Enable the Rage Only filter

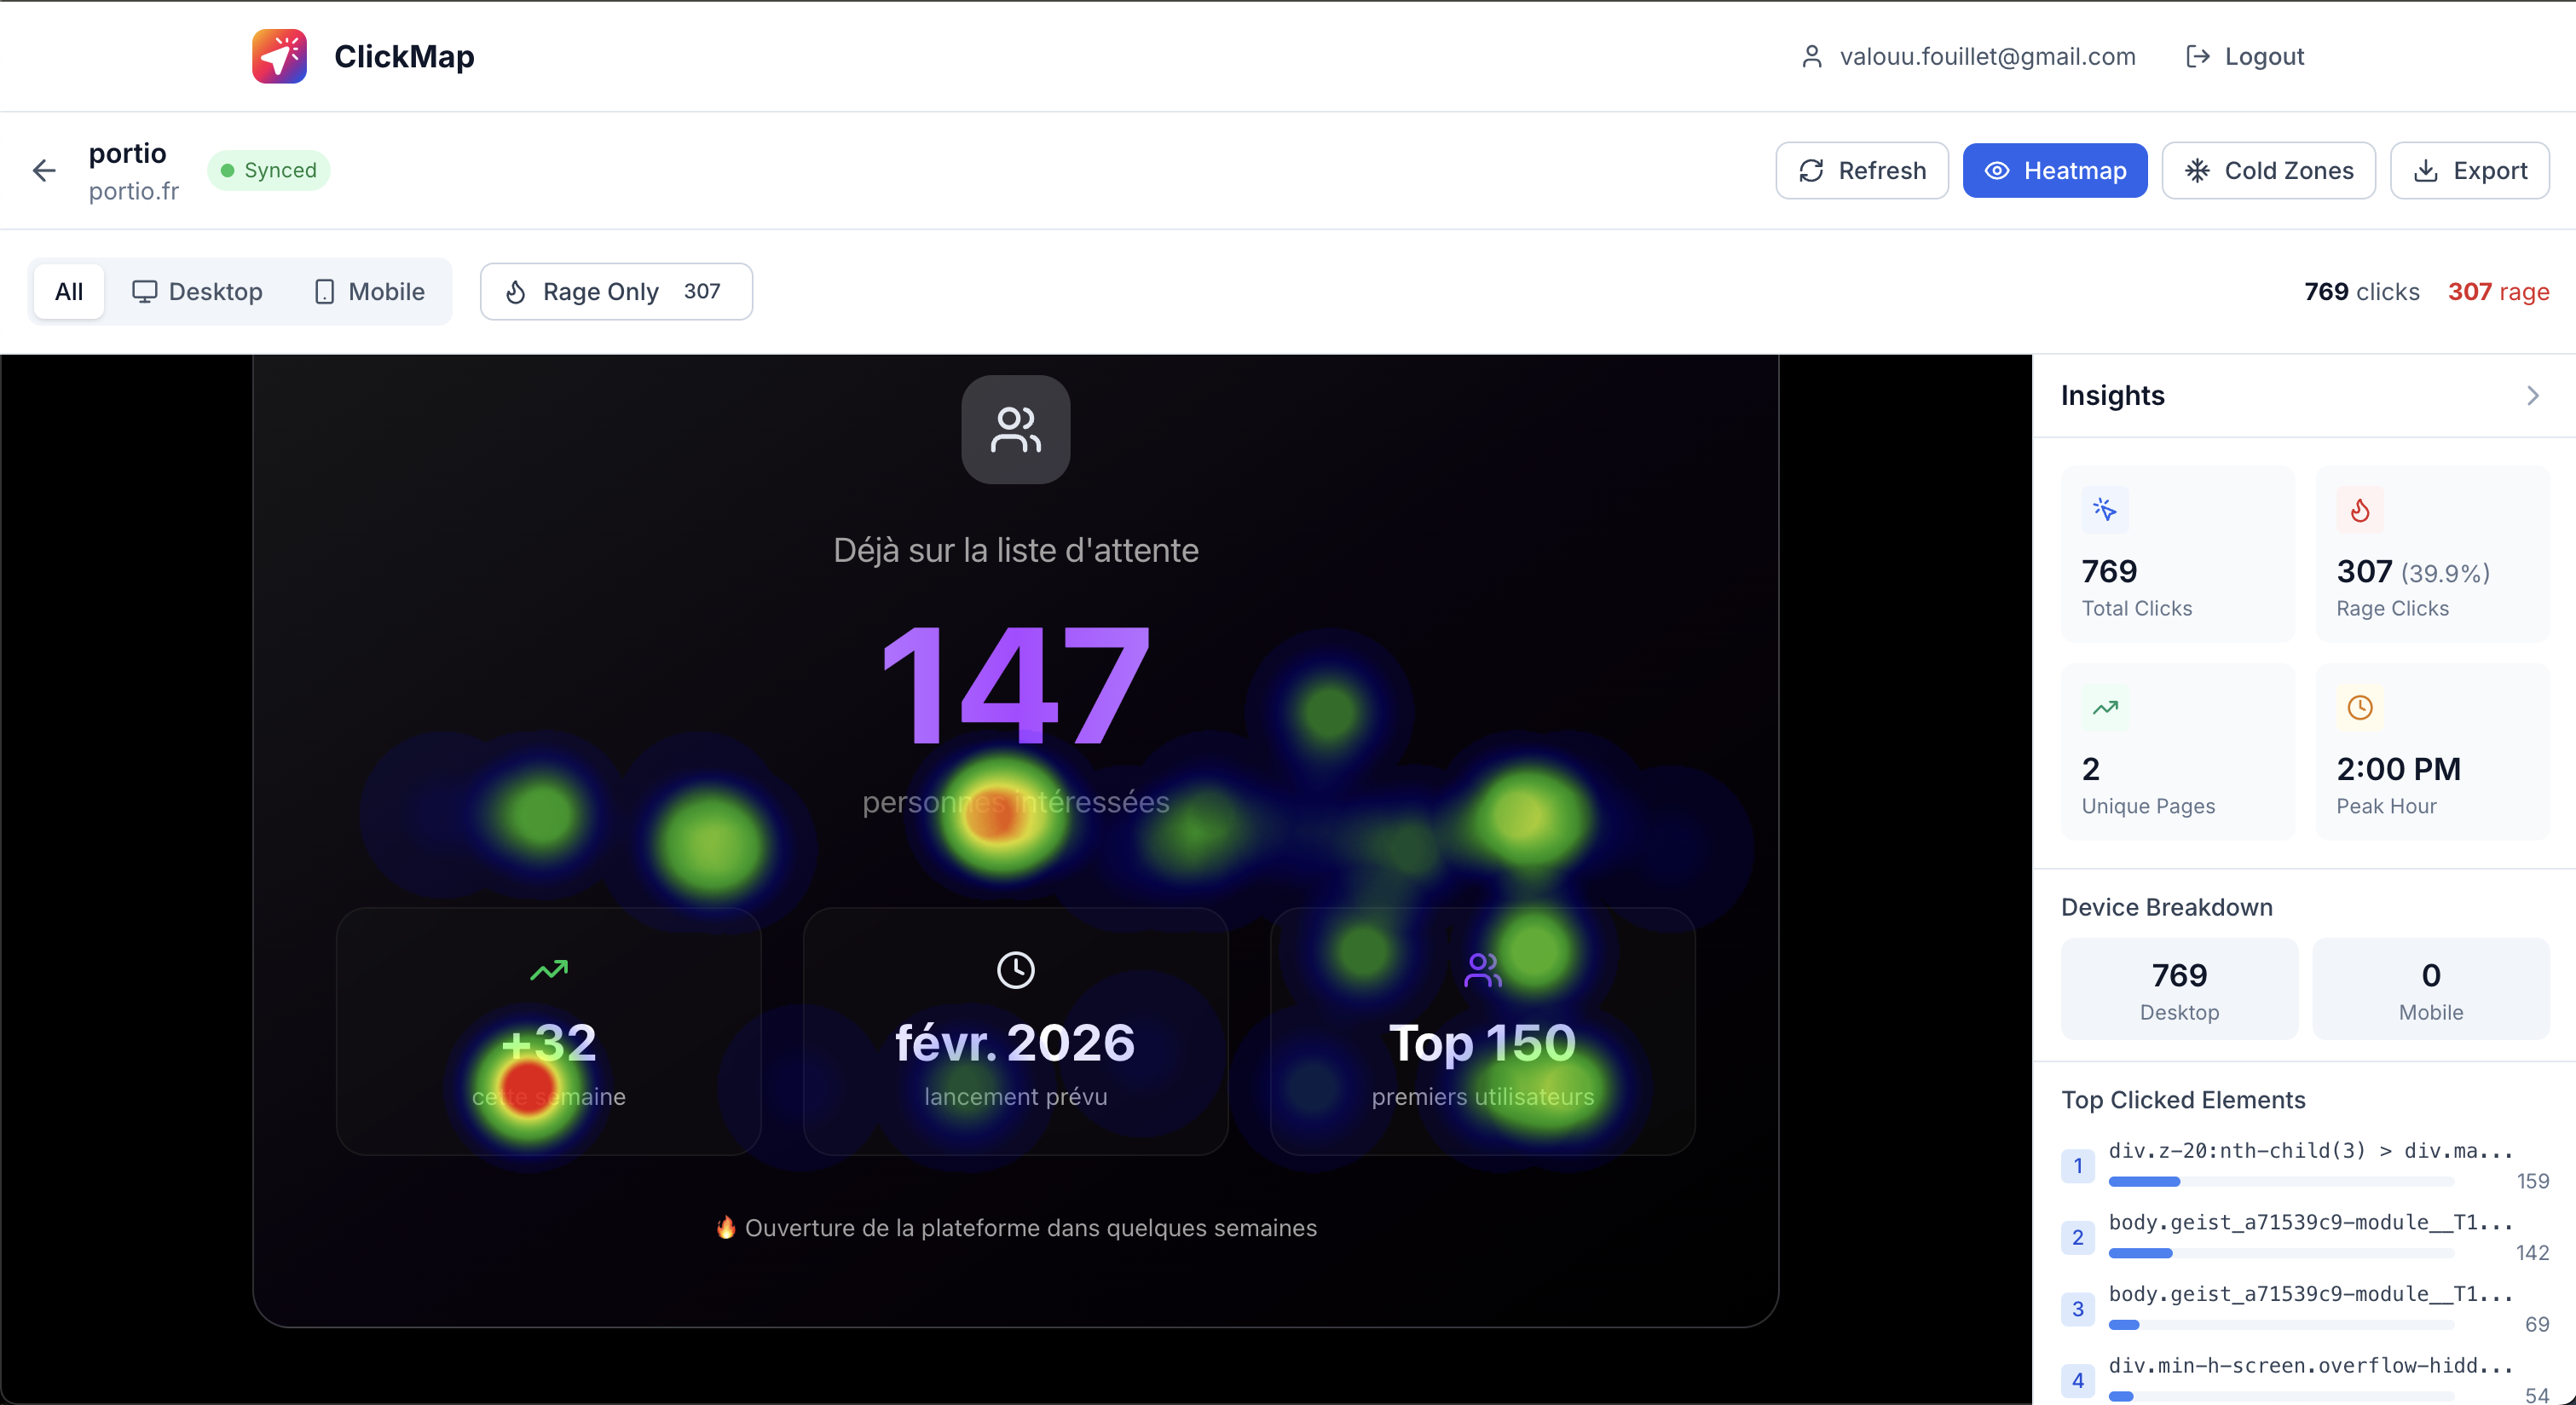(615, 292)
